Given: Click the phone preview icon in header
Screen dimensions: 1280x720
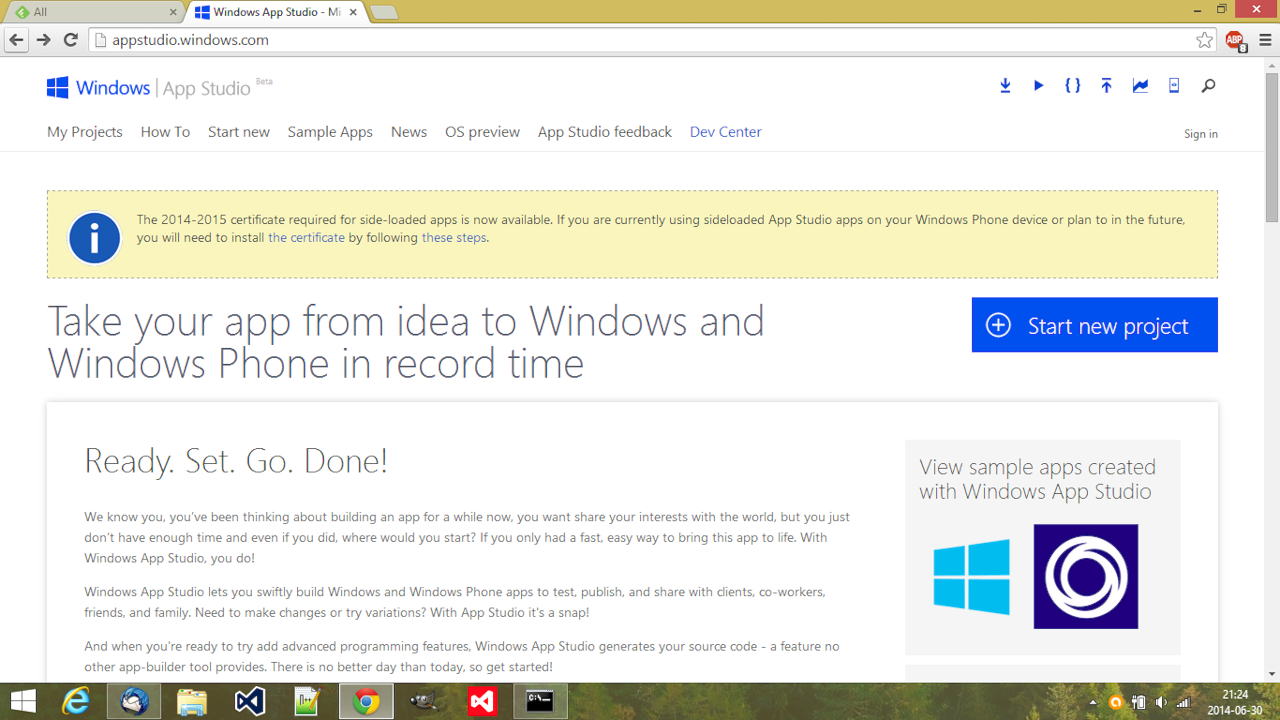Looking at the screenshot, I should pyautogui.click(x=1174, y=86).
